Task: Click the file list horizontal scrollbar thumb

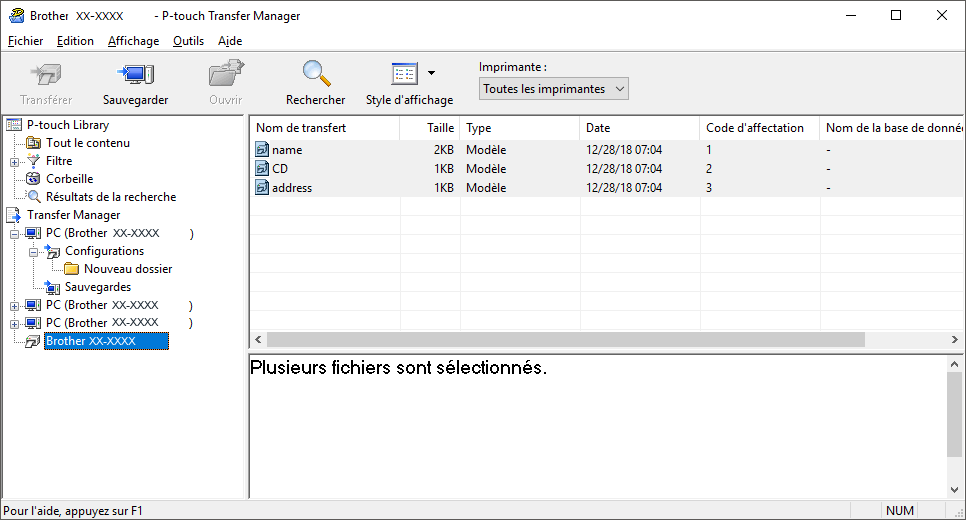Action: pyautogui.click(x=566, y=339)
